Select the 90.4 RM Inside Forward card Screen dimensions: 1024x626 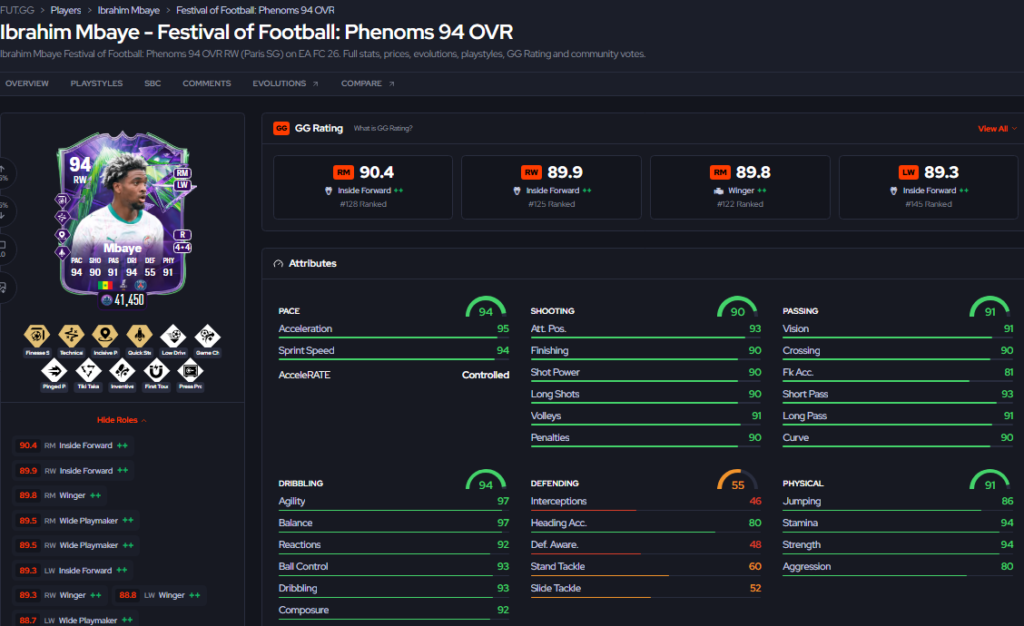[x=363, y=187]
